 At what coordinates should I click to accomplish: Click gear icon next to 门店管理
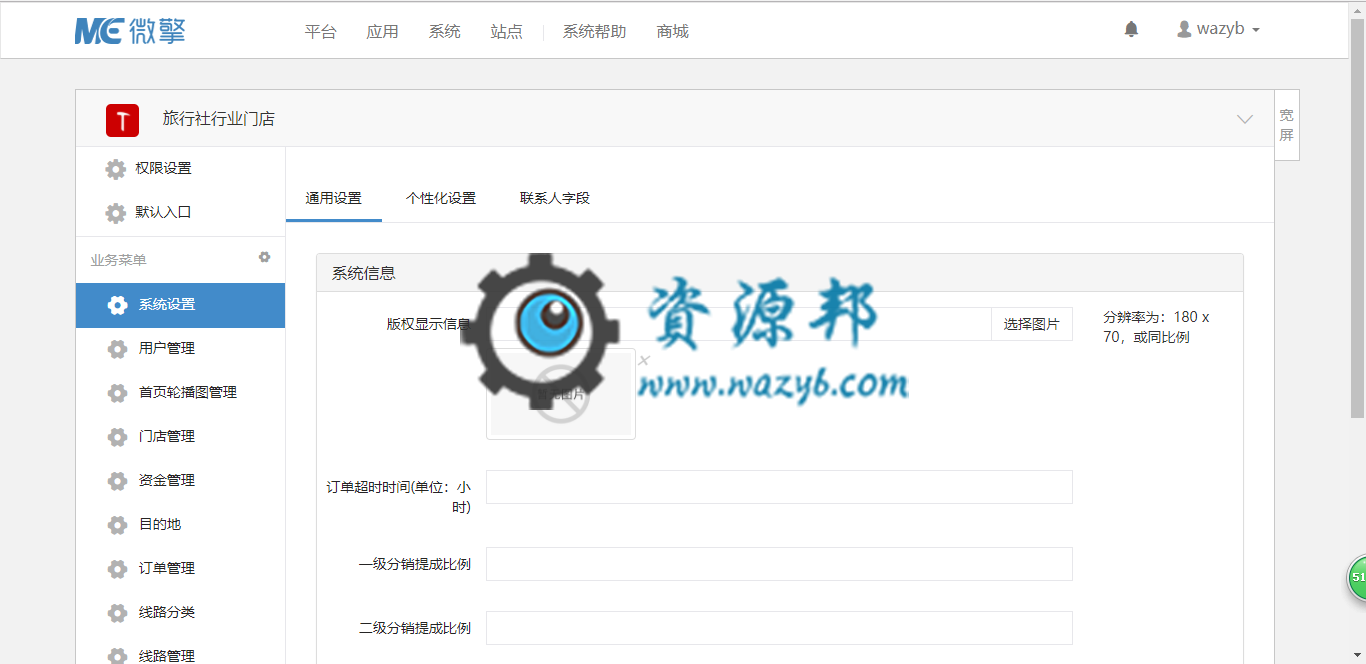pyautogui.click(x=118, y=437)
